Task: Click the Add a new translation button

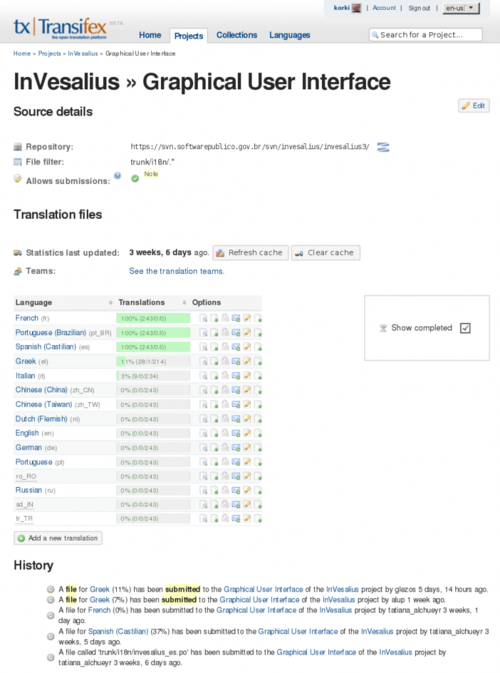Action: pyautogui.click(x=58, y=538)
